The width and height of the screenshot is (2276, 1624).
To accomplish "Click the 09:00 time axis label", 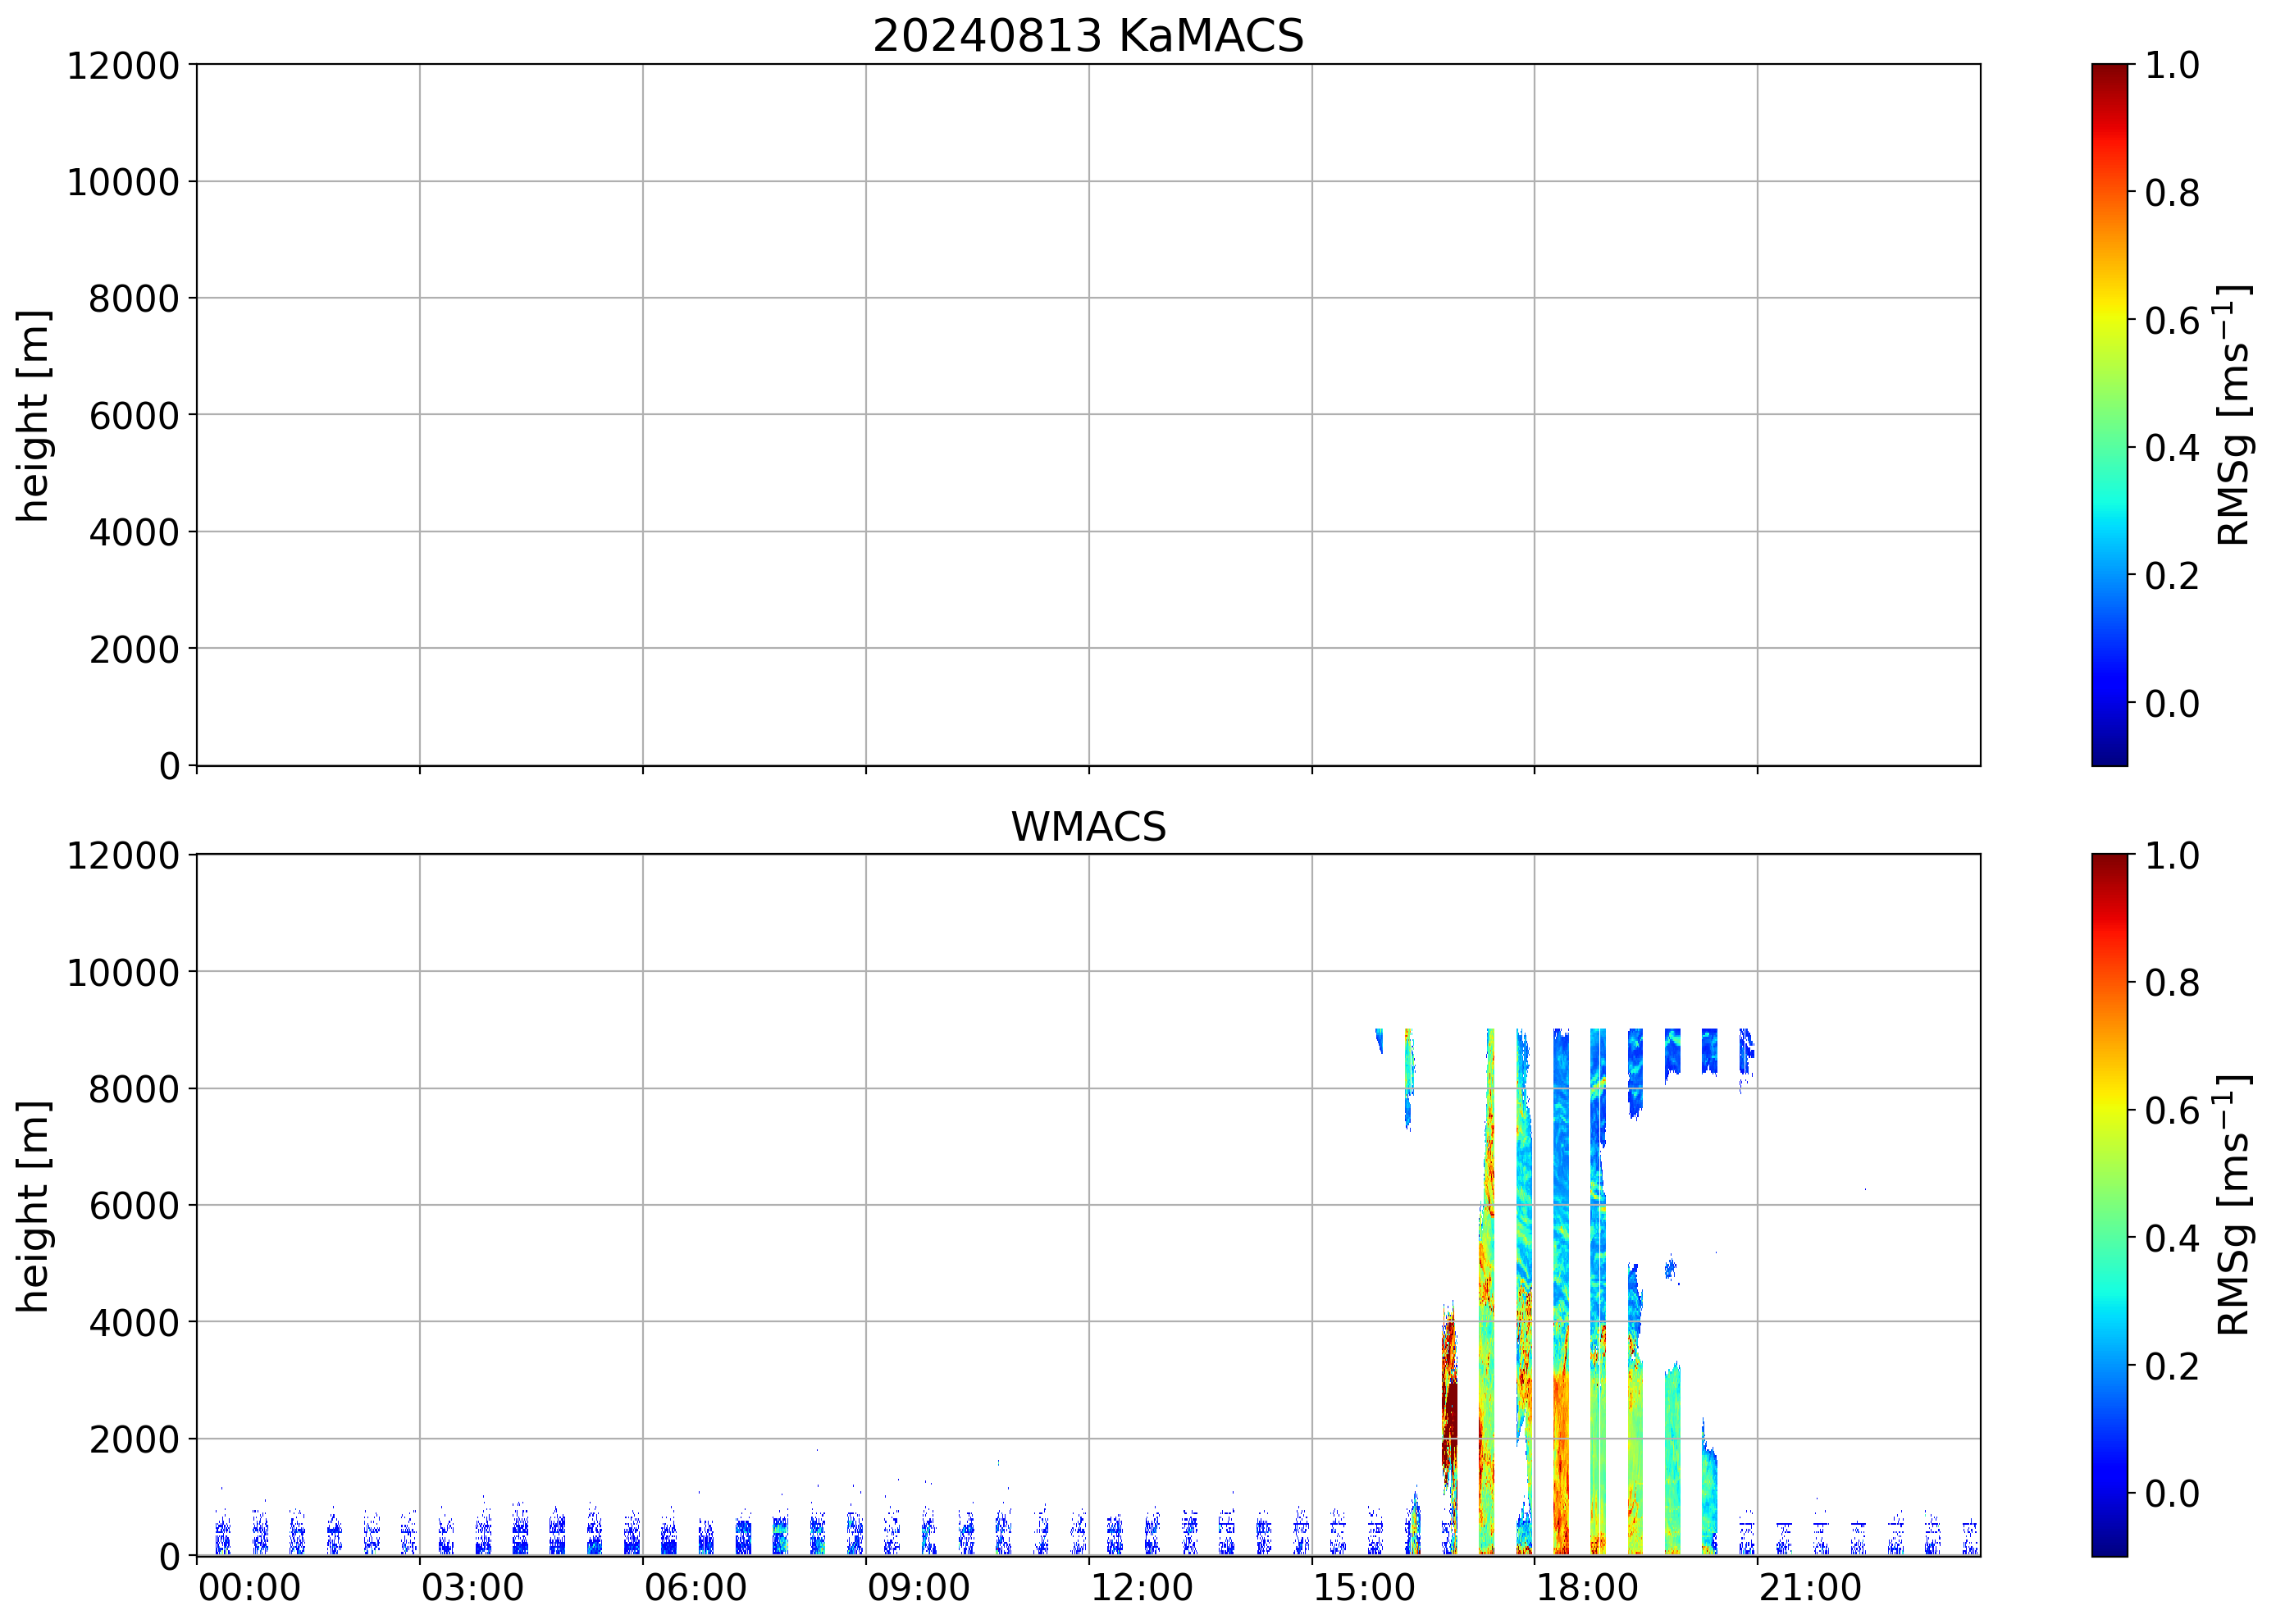I will 918,1588.
